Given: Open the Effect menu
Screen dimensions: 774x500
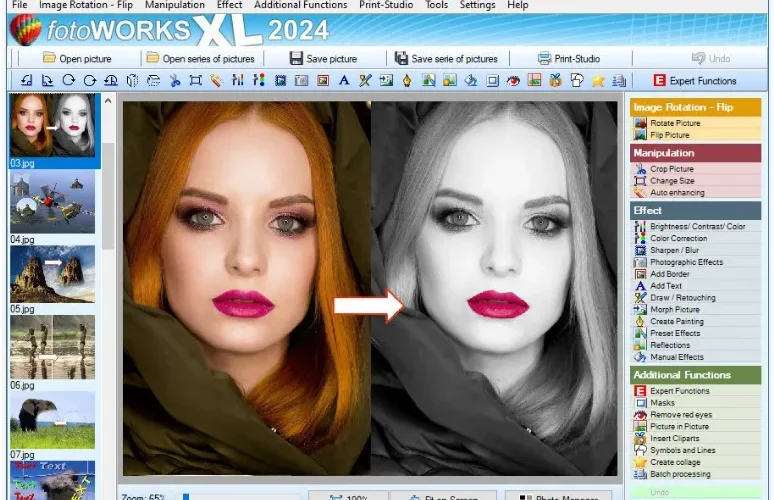Looking at the screenshot, I should tap(229, 5).
